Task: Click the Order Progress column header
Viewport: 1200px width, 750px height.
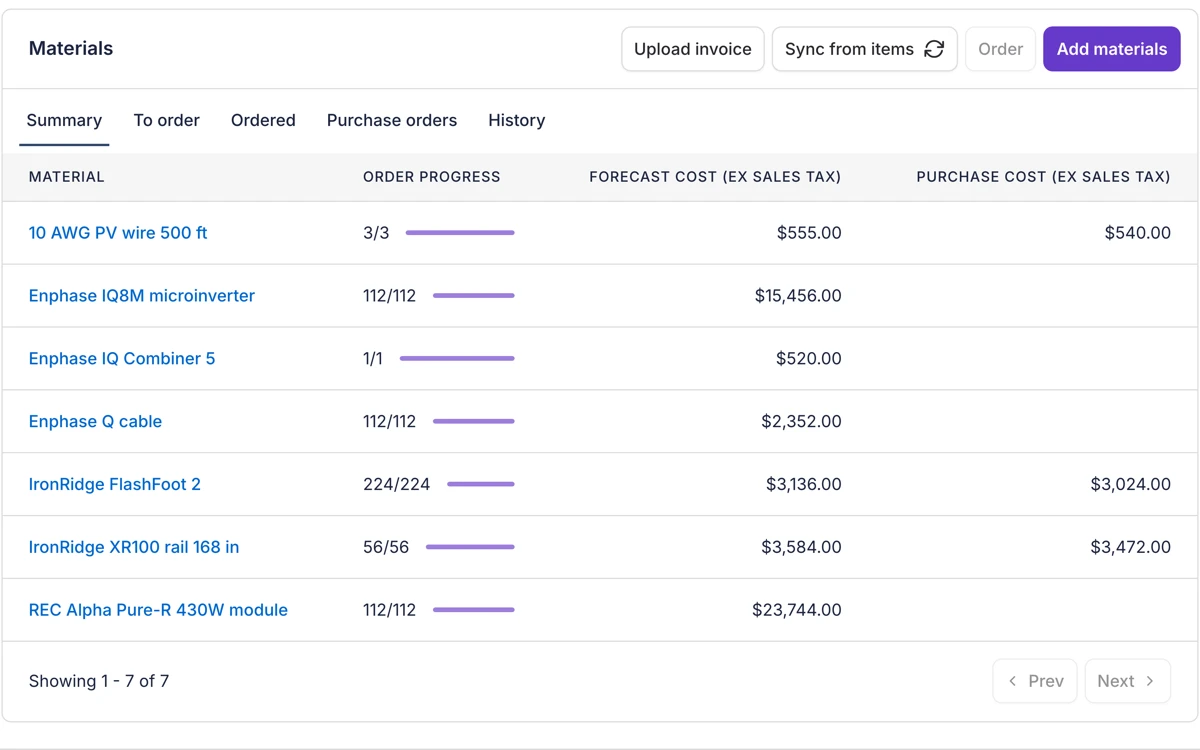Action: tap(432, 177)
